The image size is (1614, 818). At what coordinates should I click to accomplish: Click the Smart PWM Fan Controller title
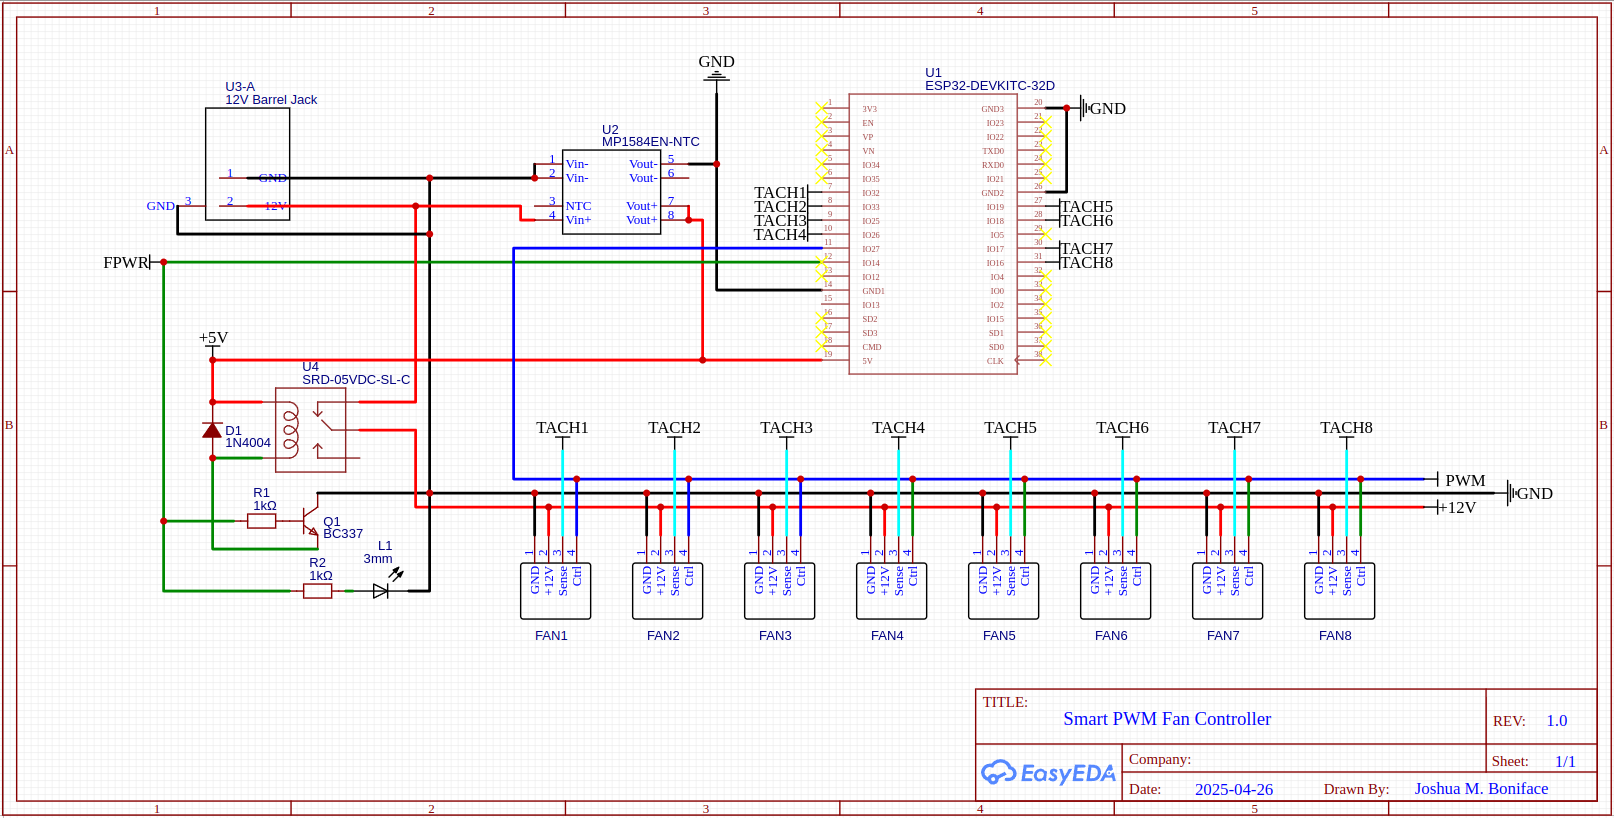[1166, 719]
